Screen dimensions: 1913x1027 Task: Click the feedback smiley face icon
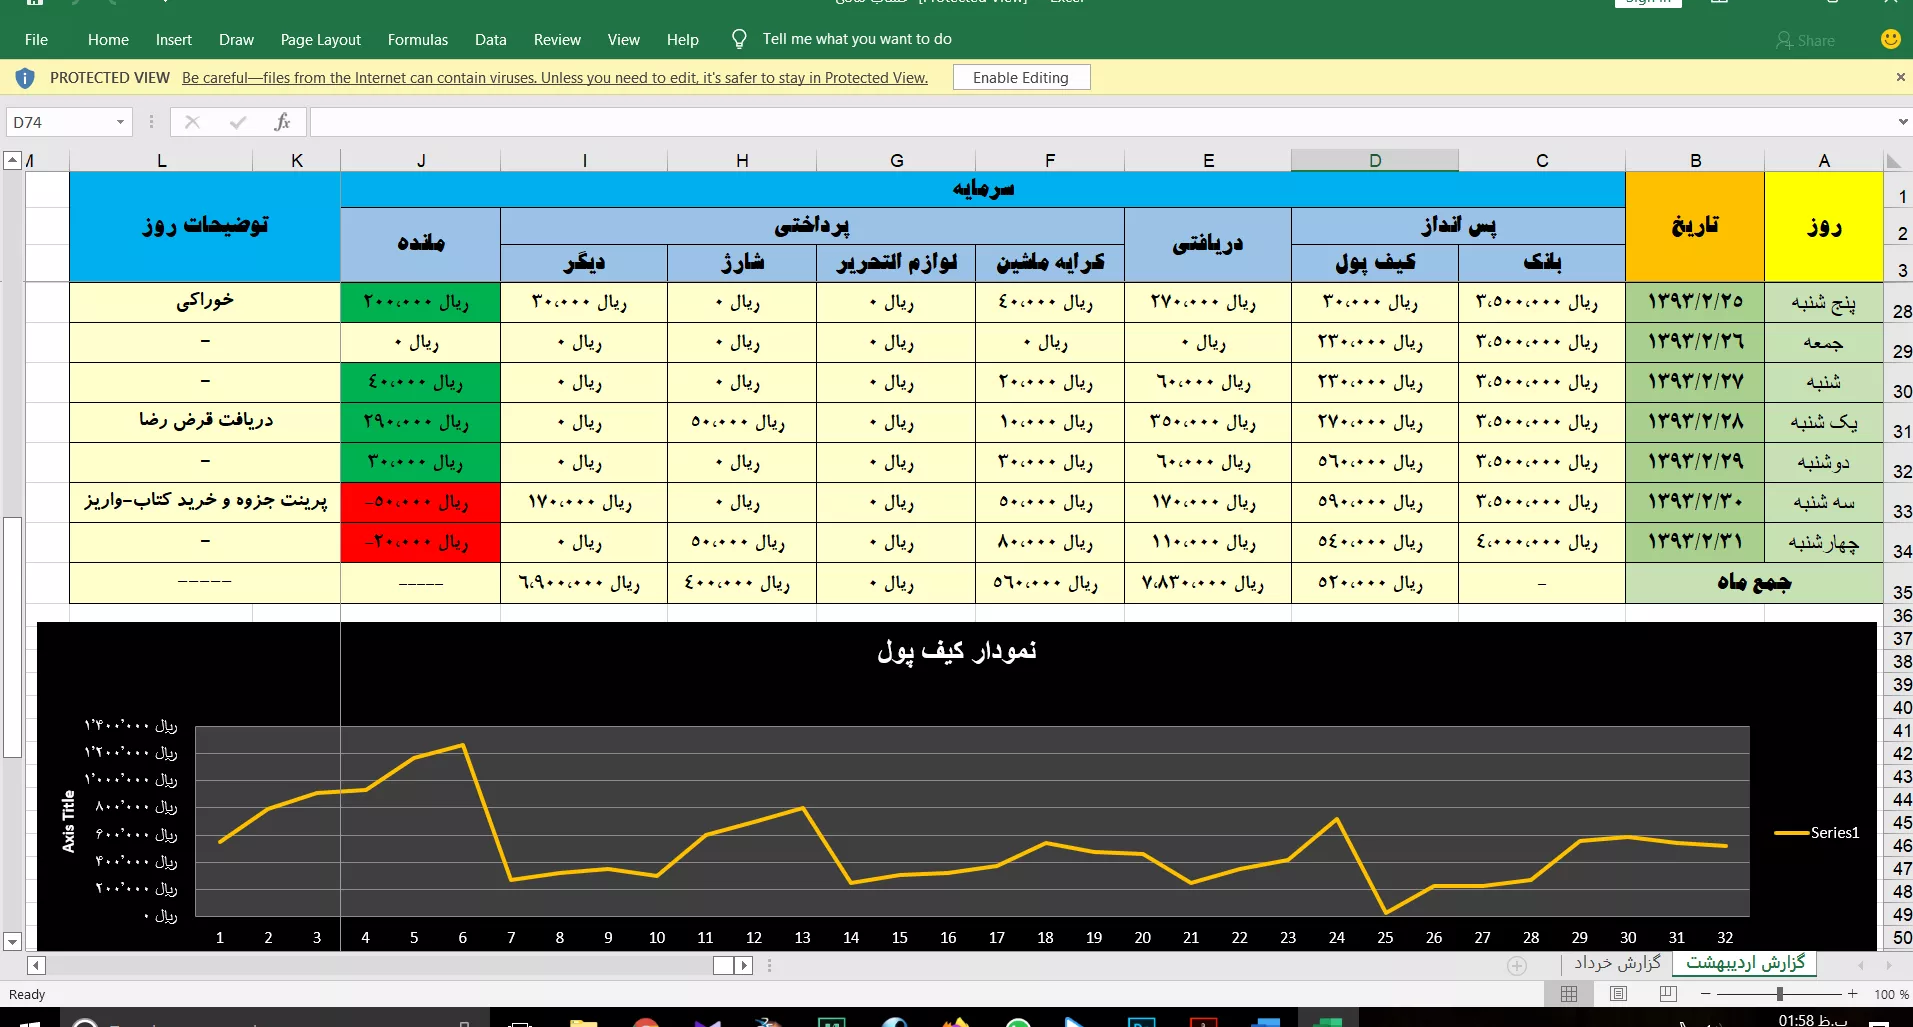(x=1890, y=39)
